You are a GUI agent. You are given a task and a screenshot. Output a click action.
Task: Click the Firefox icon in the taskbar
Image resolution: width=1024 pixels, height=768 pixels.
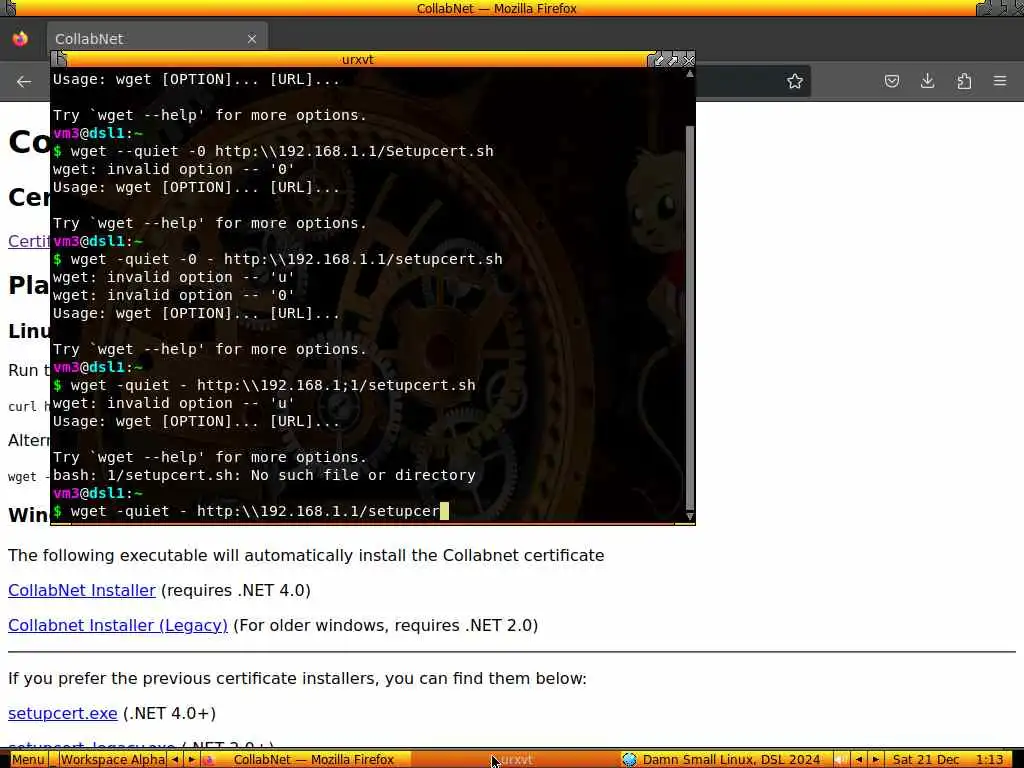pos(208,760)
